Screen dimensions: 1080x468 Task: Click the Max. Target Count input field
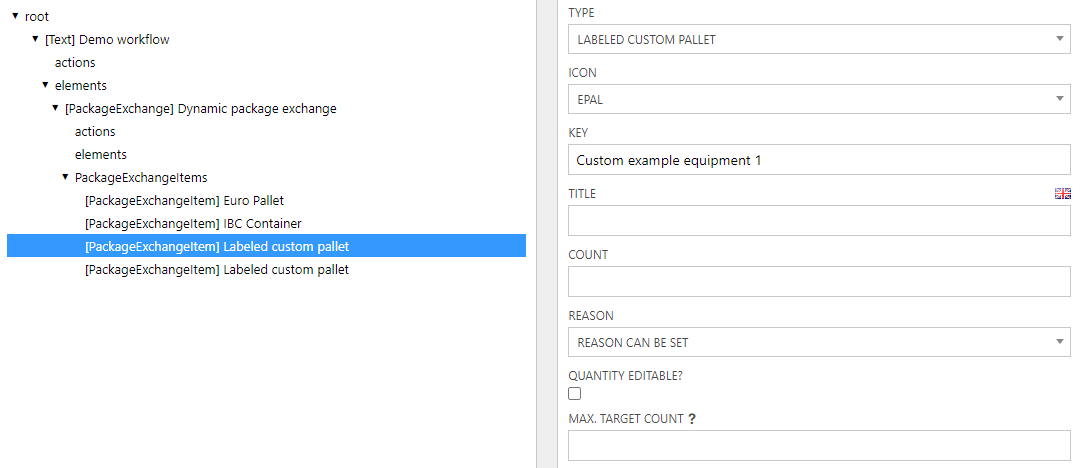click(x=819, y=445)
